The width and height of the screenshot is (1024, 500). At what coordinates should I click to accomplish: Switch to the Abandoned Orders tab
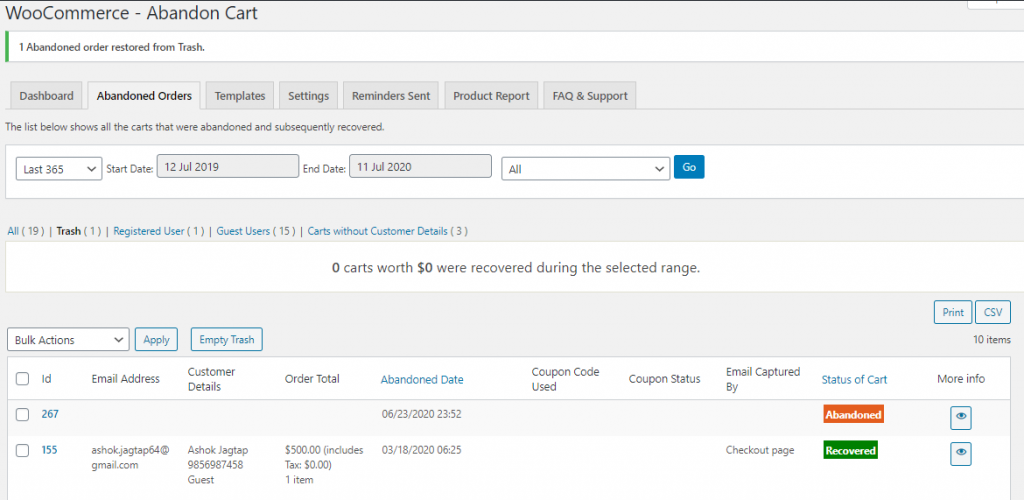pos(144,96)
